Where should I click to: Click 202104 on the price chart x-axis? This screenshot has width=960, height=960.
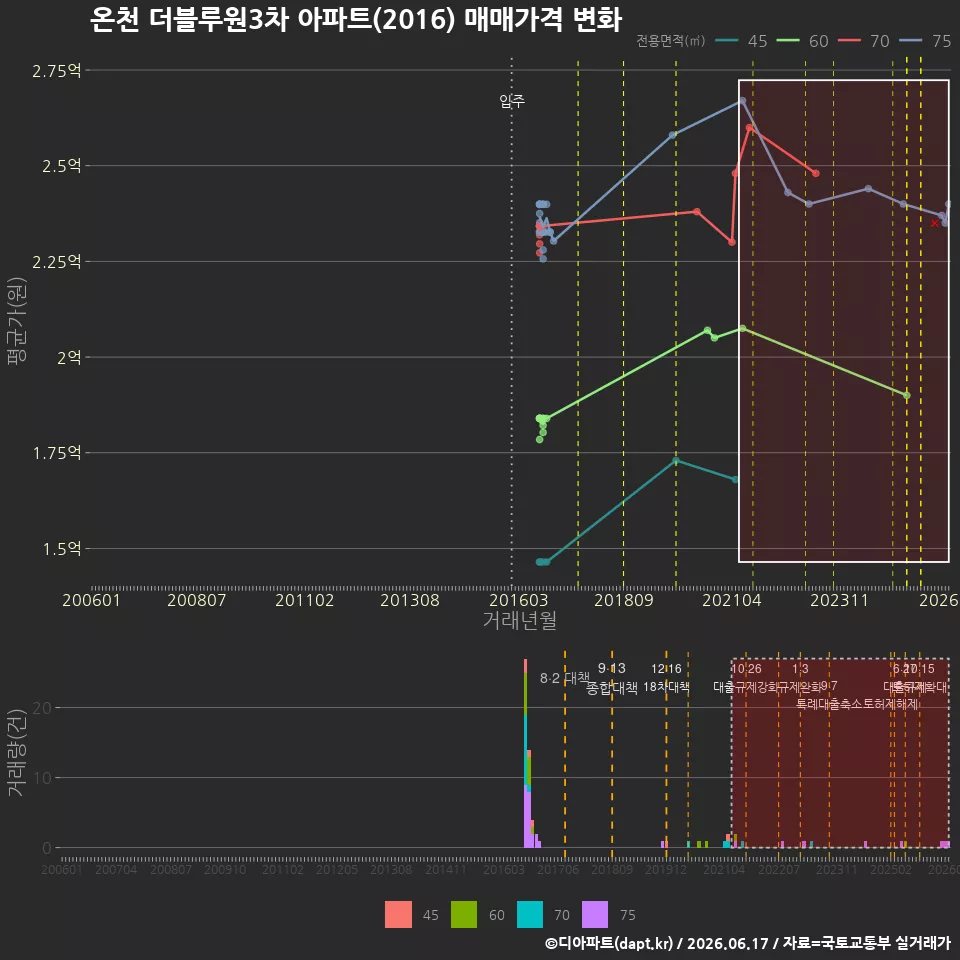tap(732, 600)
